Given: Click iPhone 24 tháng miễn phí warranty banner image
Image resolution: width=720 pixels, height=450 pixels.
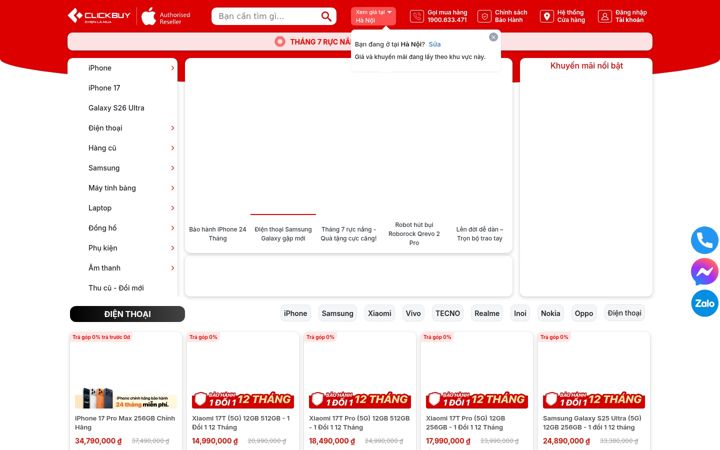Looking at the screenshot, I should [125, 398].
